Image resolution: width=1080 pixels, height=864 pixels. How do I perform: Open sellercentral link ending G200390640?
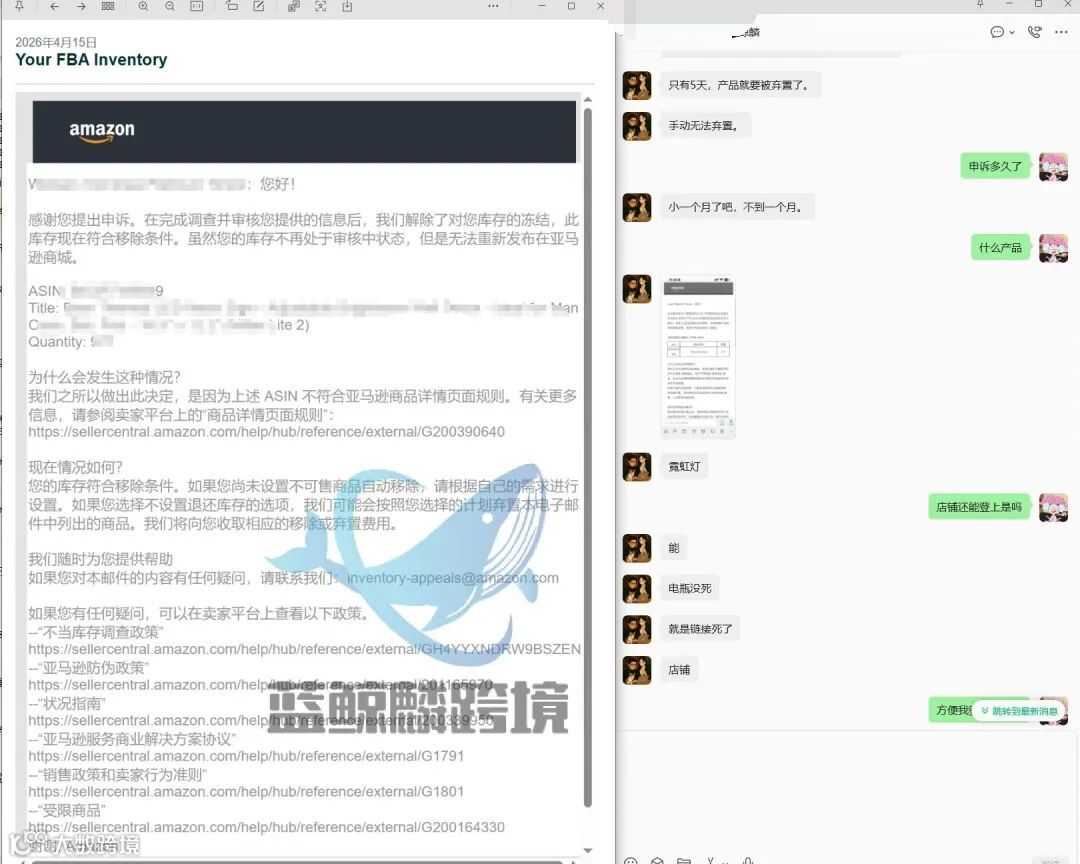tap(267, 432)
